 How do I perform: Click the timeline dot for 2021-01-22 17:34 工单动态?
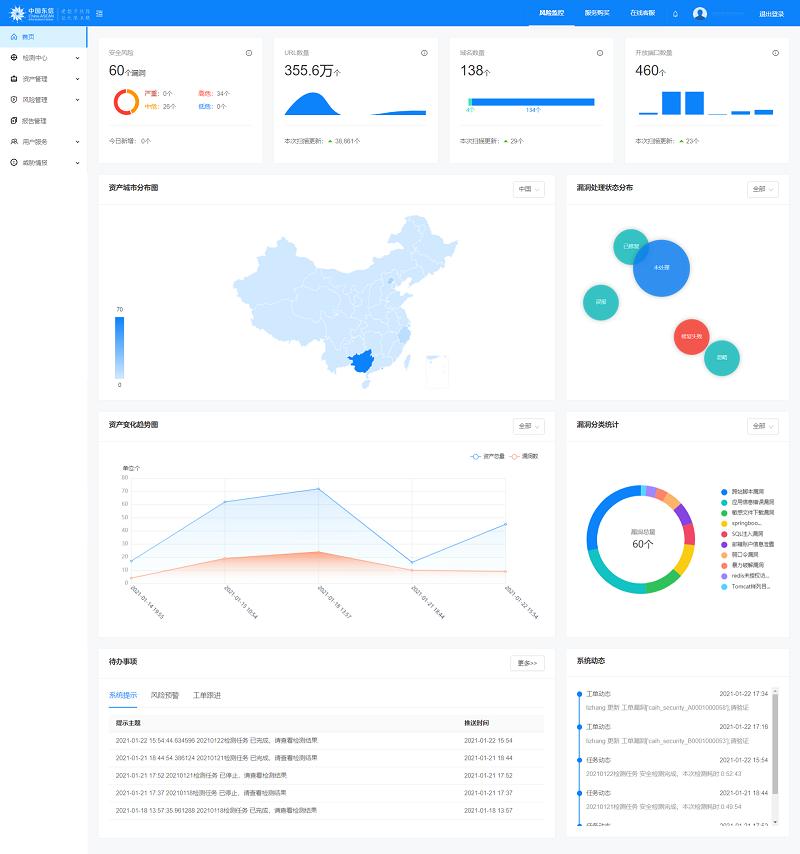[x=579, y=694]
